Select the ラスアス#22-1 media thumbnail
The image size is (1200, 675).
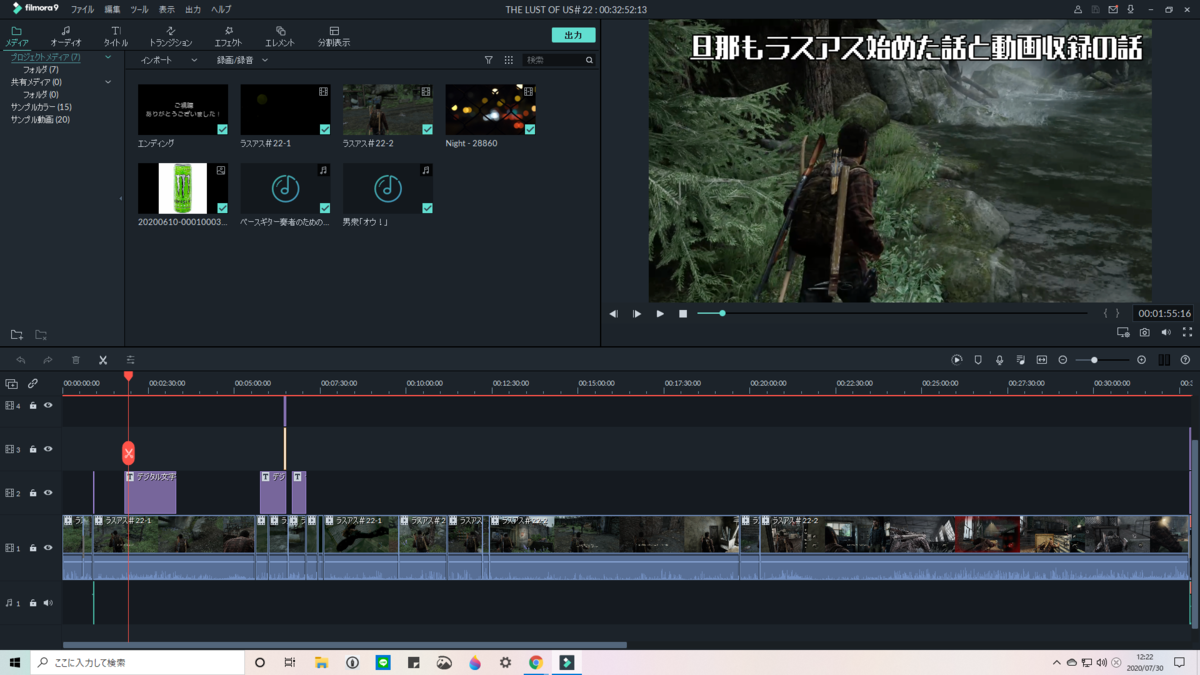285,109
